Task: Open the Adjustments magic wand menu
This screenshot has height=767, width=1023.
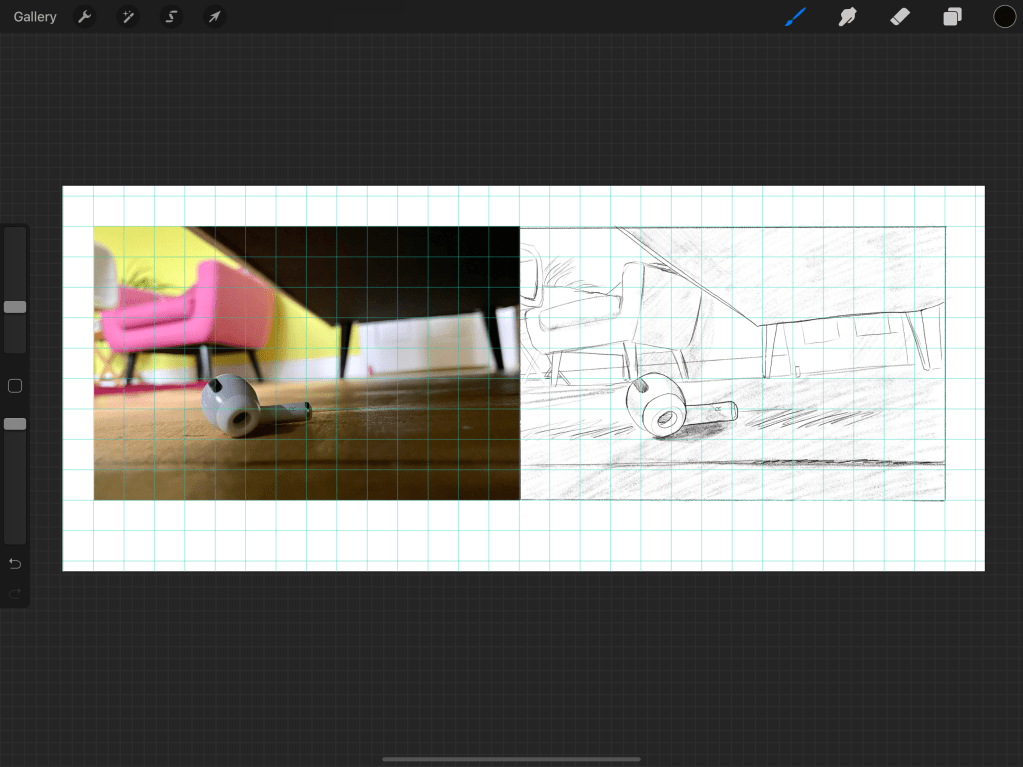Action: click(128, 17)
